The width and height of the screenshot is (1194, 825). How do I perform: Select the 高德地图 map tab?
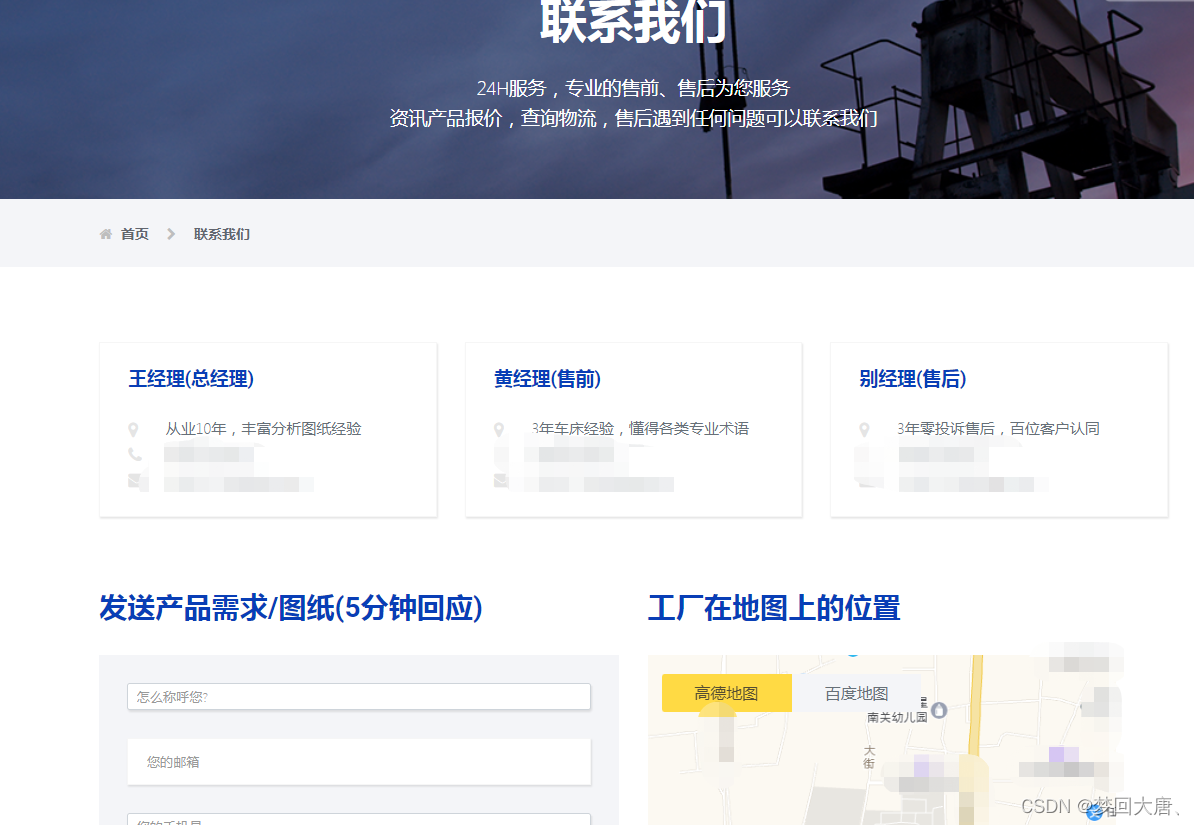coord(725,692)
